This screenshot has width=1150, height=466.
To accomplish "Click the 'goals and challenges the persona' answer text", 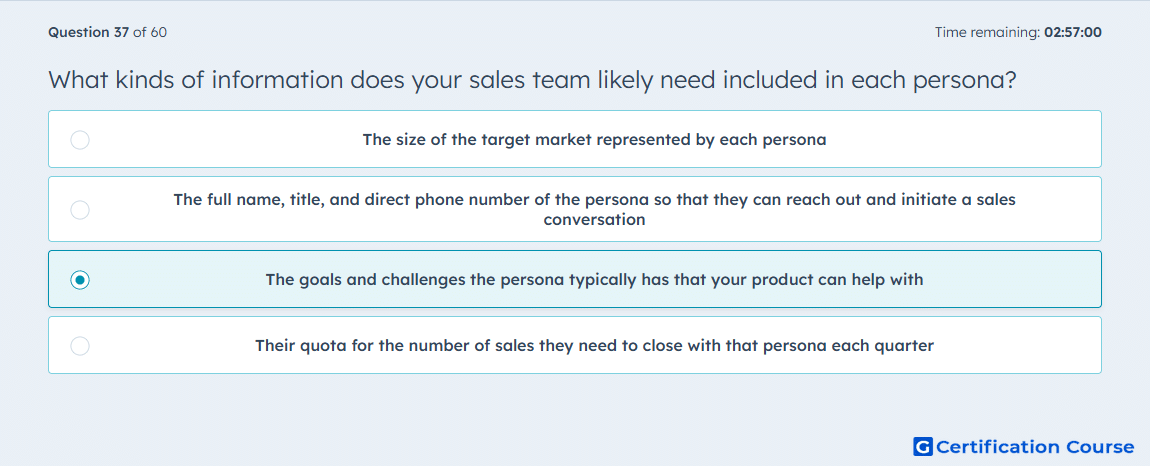I will 594,280.
